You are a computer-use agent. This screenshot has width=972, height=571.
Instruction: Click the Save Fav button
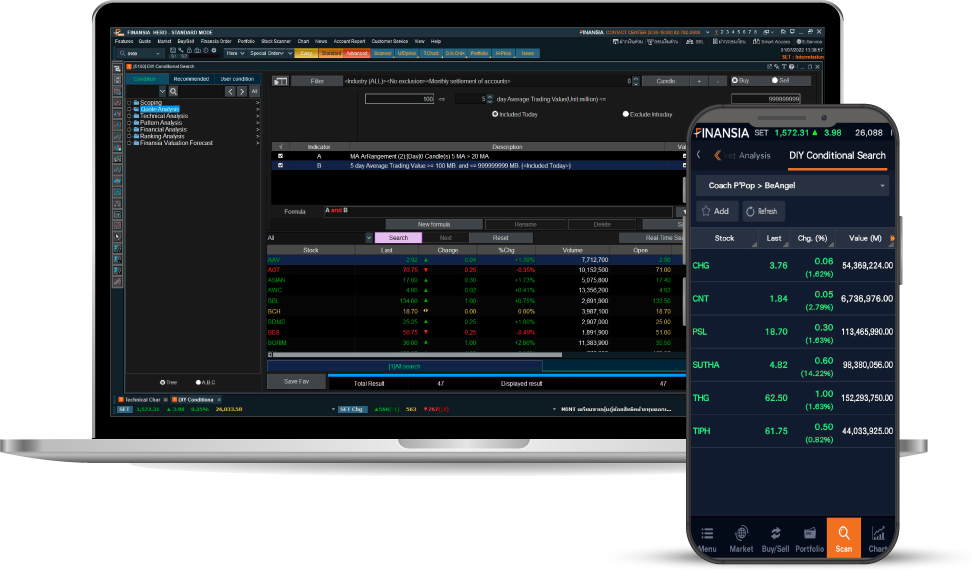[x=296, y=382]
